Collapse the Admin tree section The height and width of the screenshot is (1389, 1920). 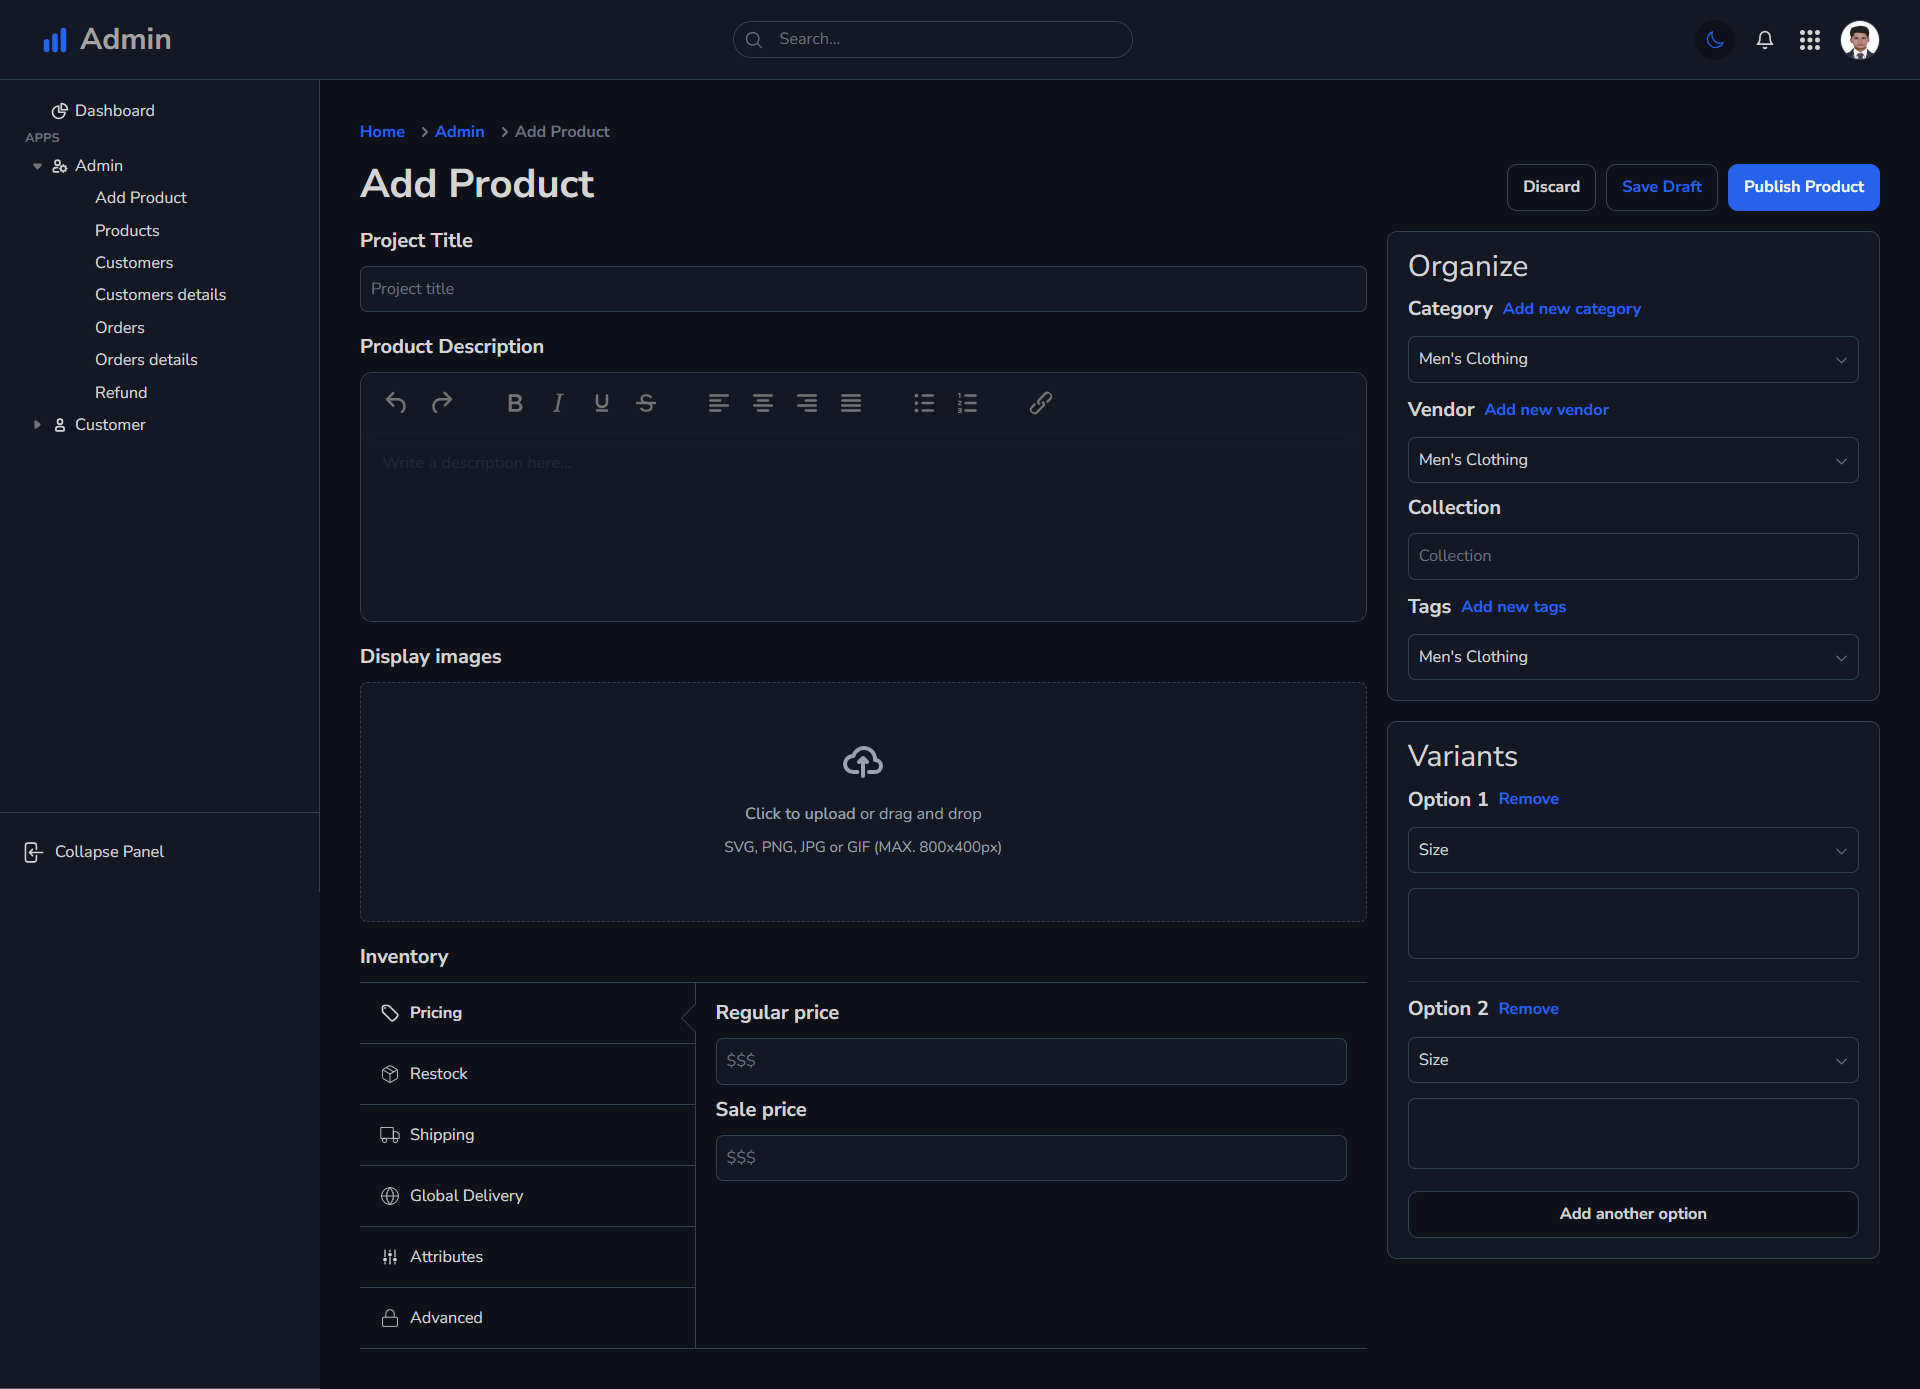37,166
